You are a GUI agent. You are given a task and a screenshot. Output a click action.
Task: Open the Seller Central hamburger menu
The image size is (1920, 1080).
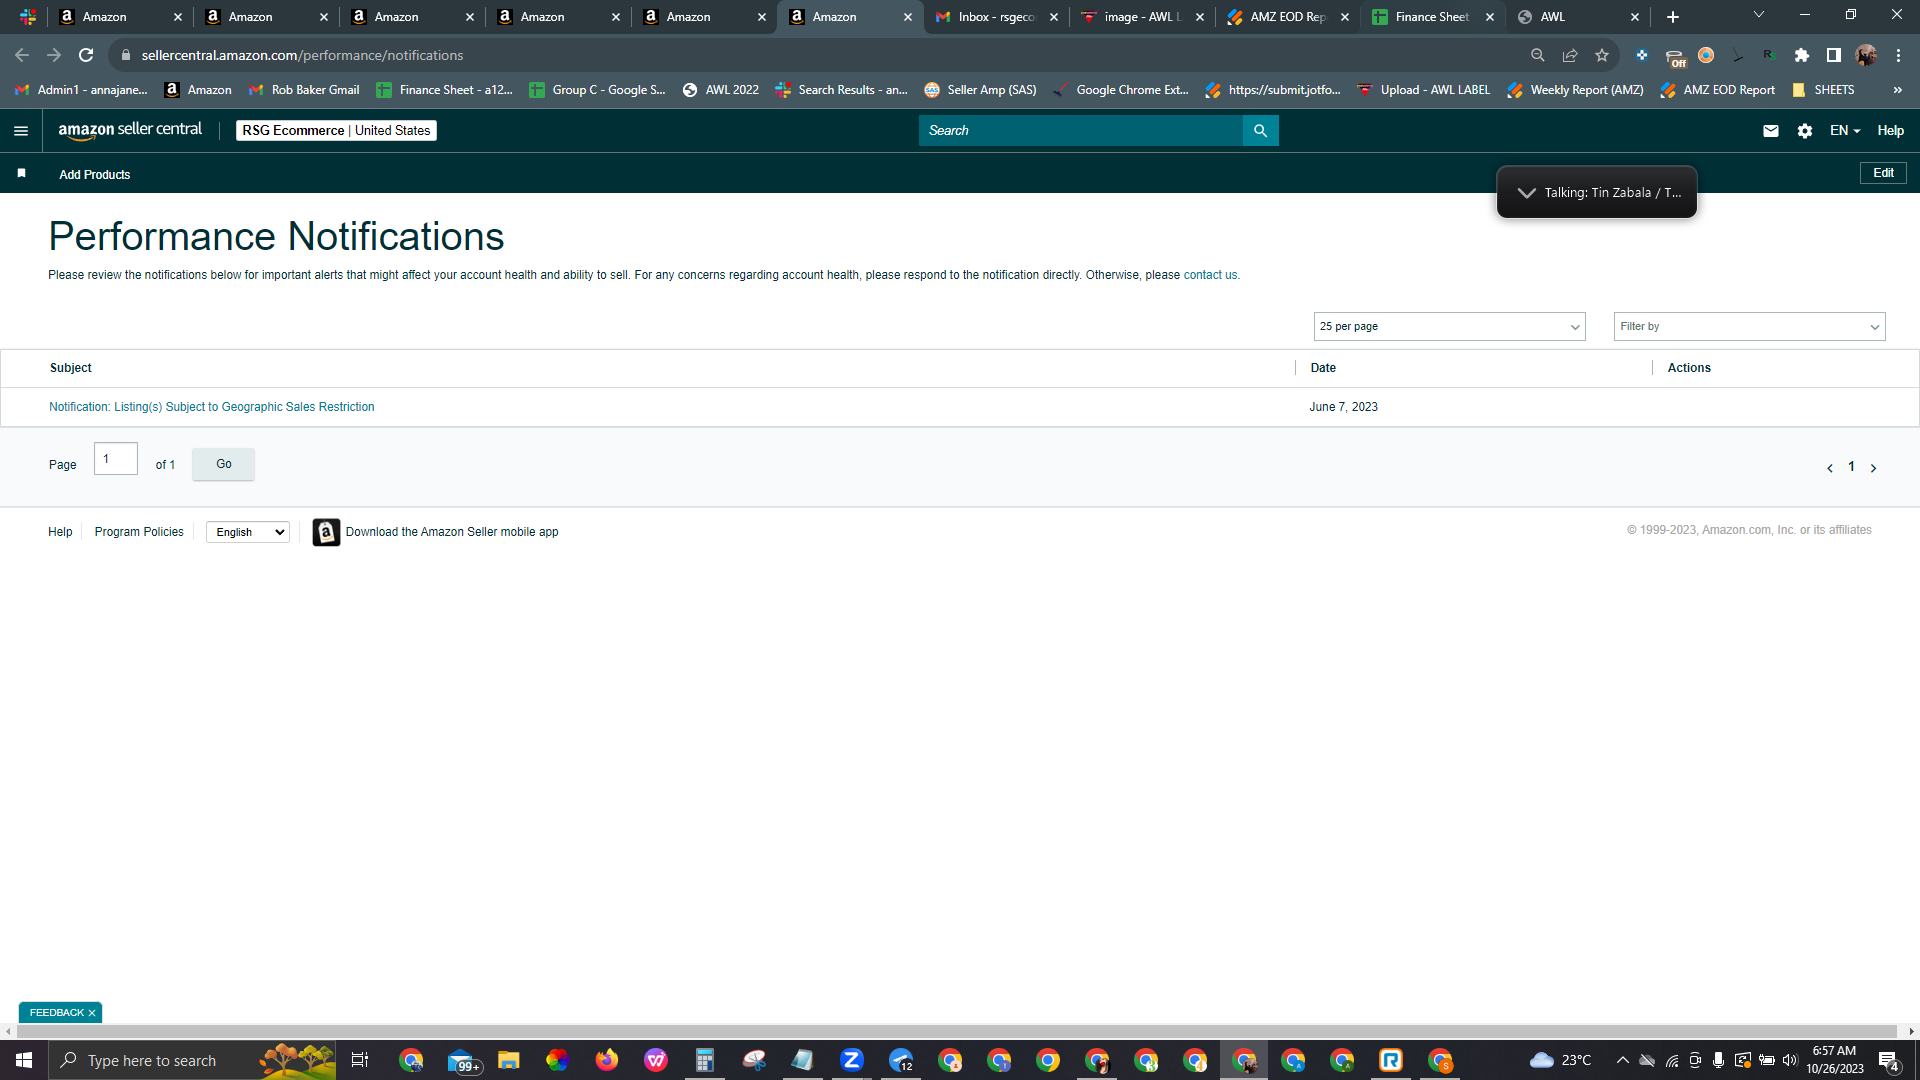click(21, 131)
